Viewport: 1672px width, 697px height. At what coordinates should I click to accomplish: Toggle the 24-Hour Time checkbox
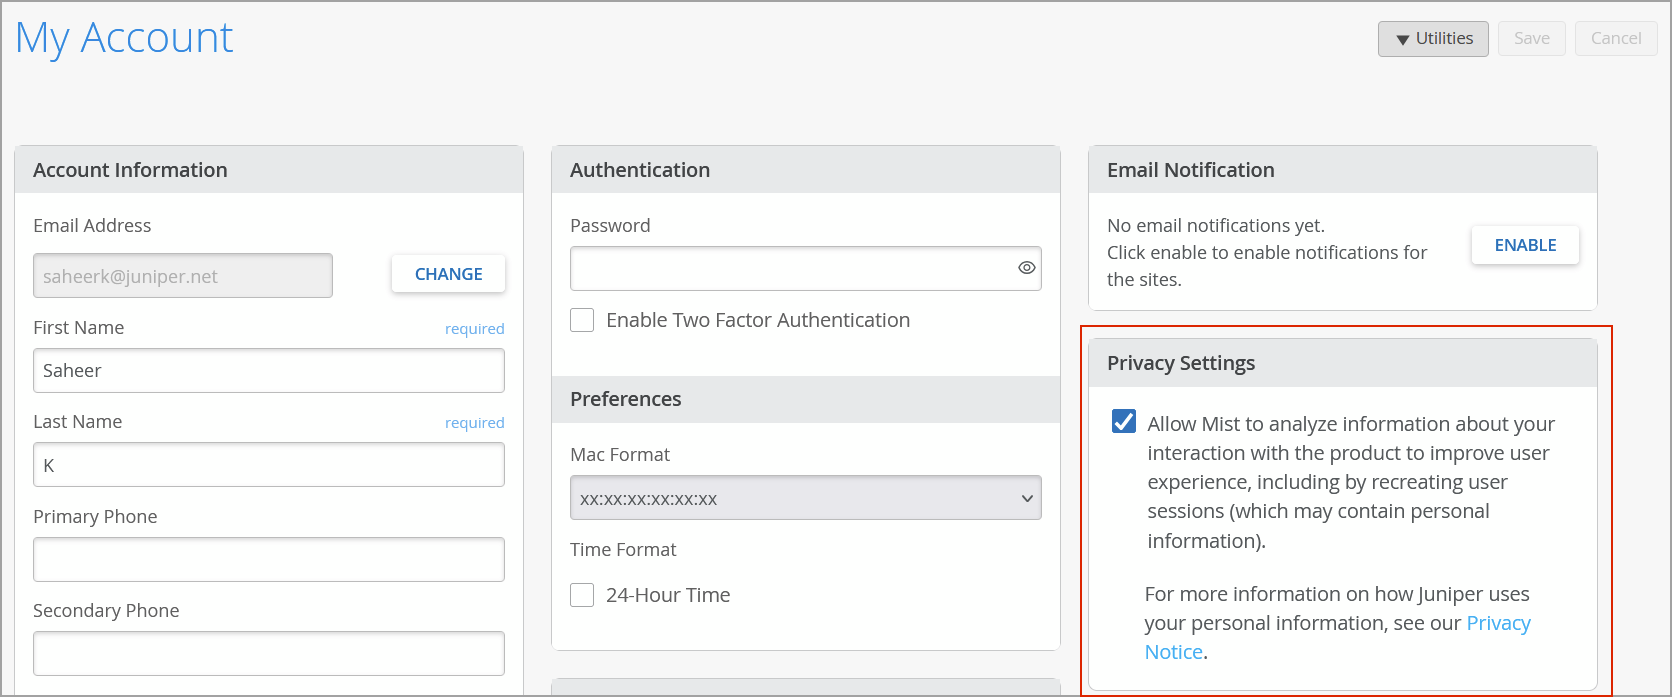tap(582, 595)
